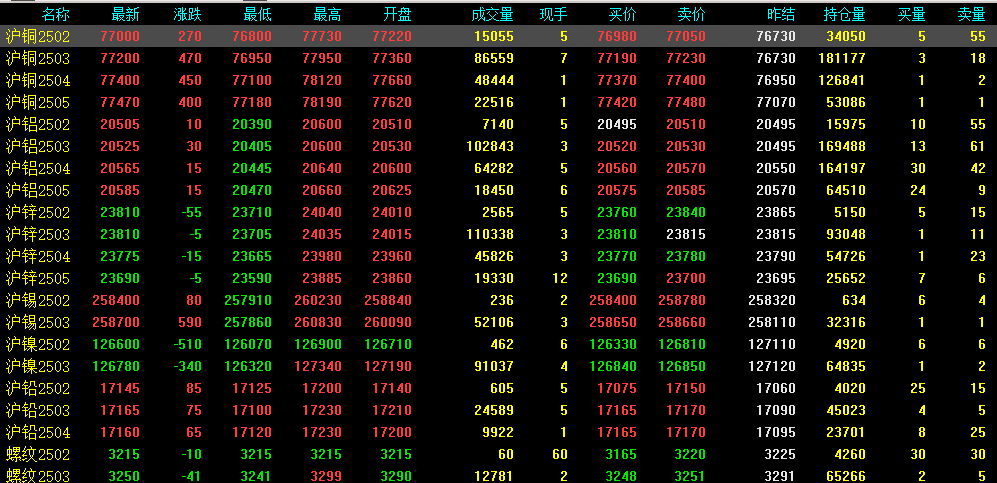Select the 沪锌2503 contract name
Viewport: 997px width, 483px height.
(38, 235)
